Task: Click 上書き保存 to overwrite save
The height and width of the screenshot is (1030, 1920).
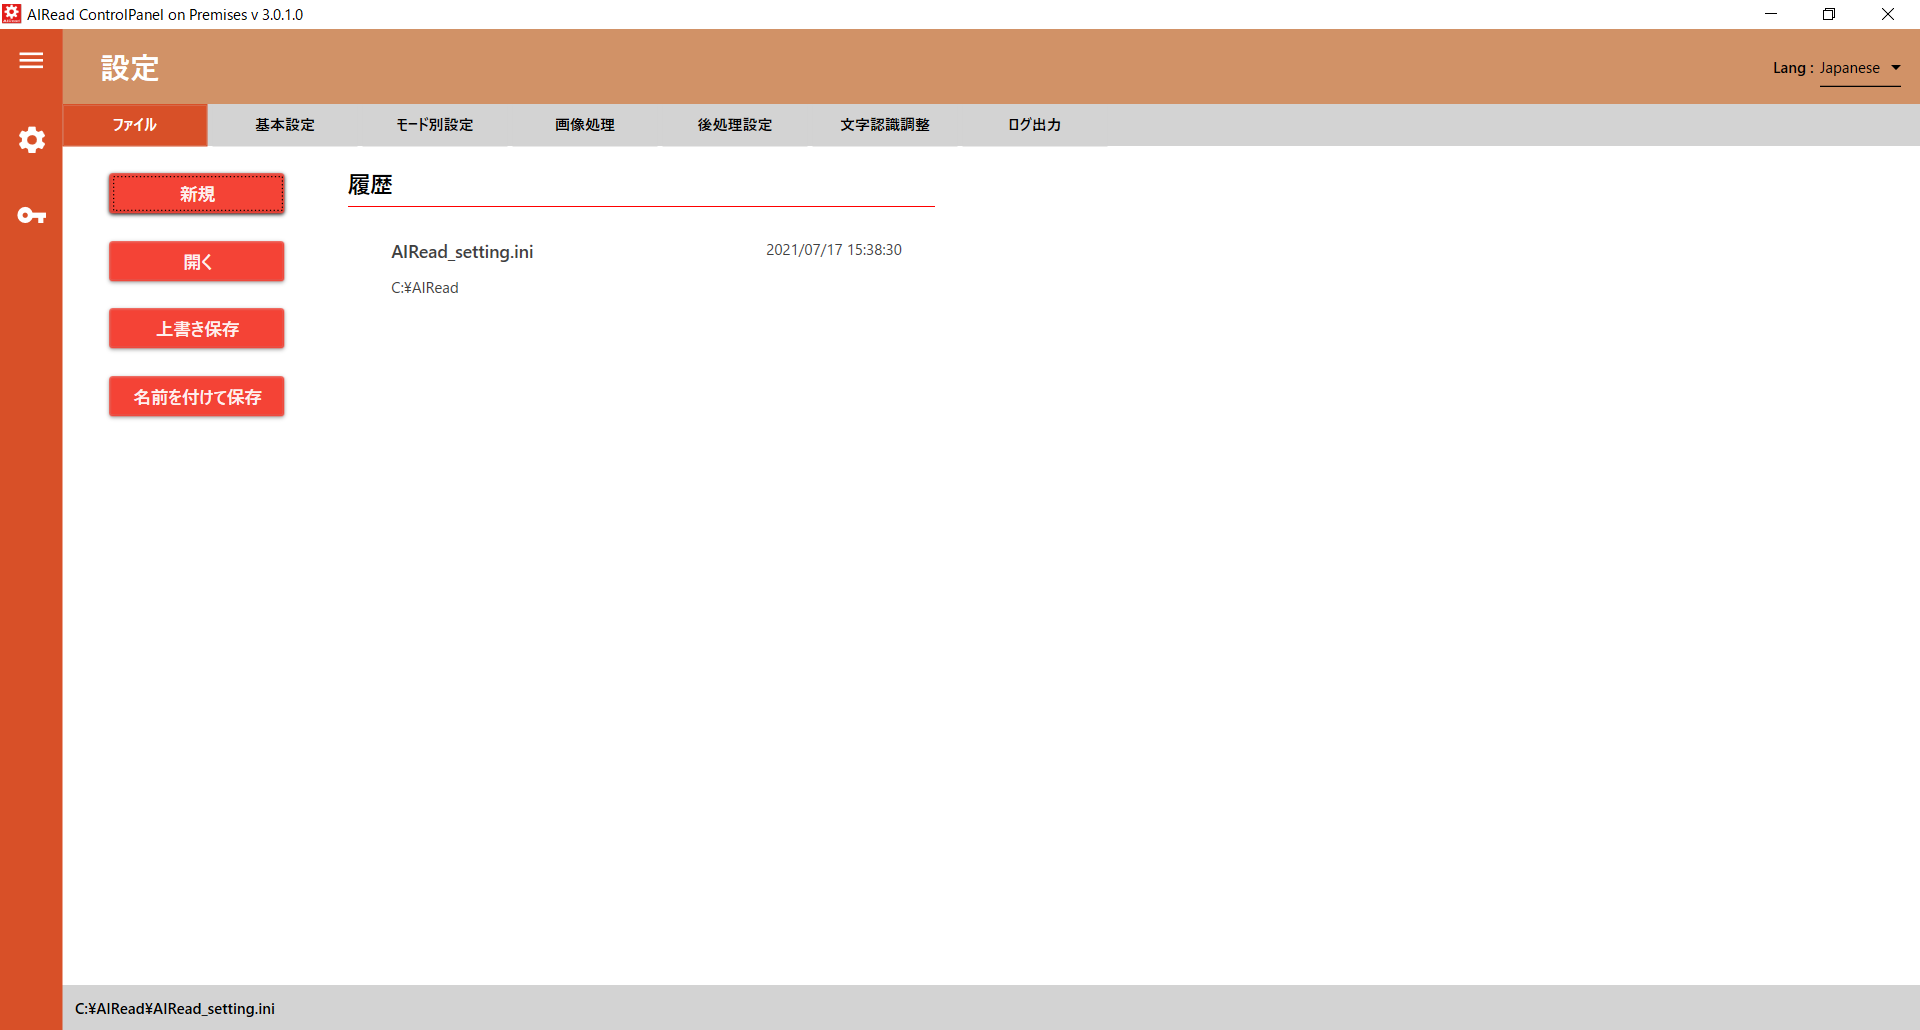Action: coord(196,328)
